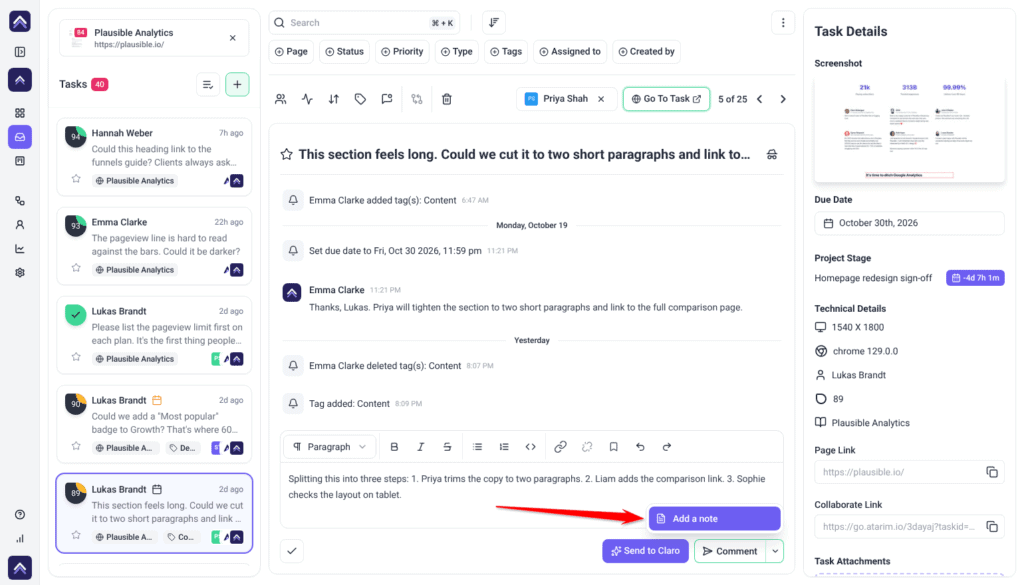This screenshot has height=585, width=1024.
Task: Delete the task with the trash icon
Action: [x=447, y=99]
